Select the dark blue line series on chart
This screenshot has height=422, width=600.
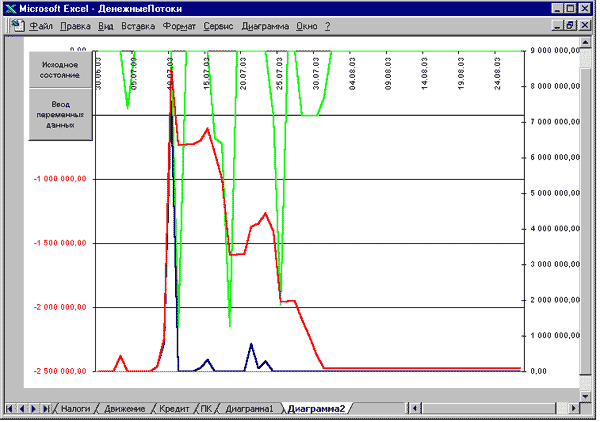251,345
